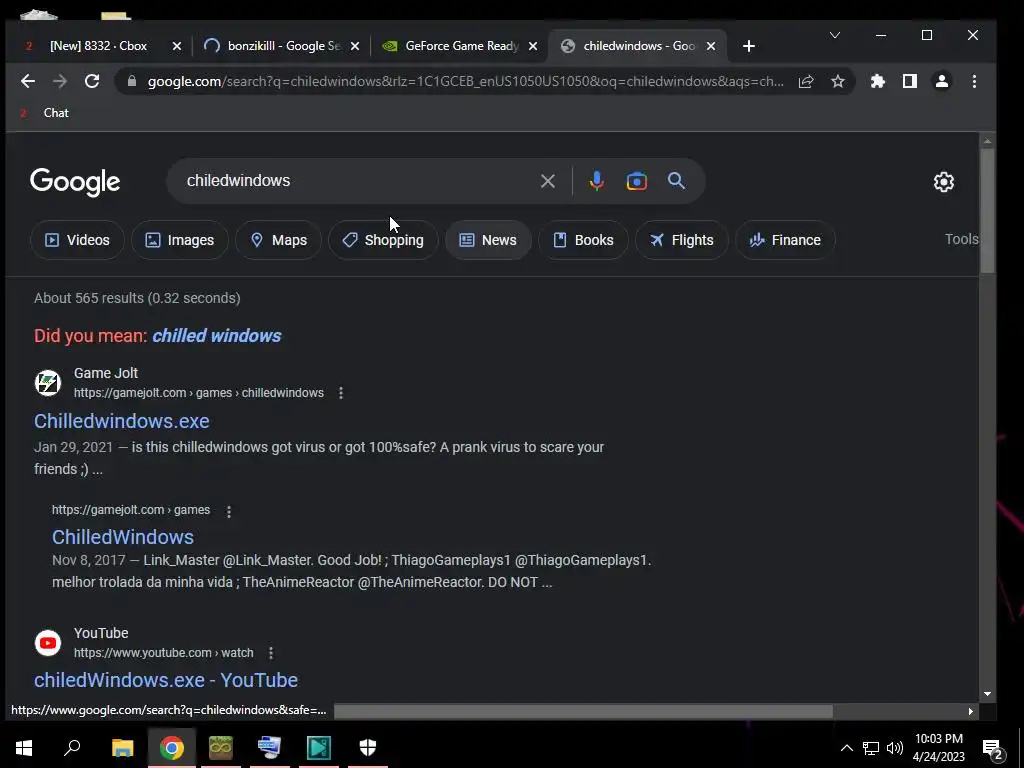The height and width of the screenshot is (768, 1024).
Task: Filter results by Images
Action: pos(180,240)
